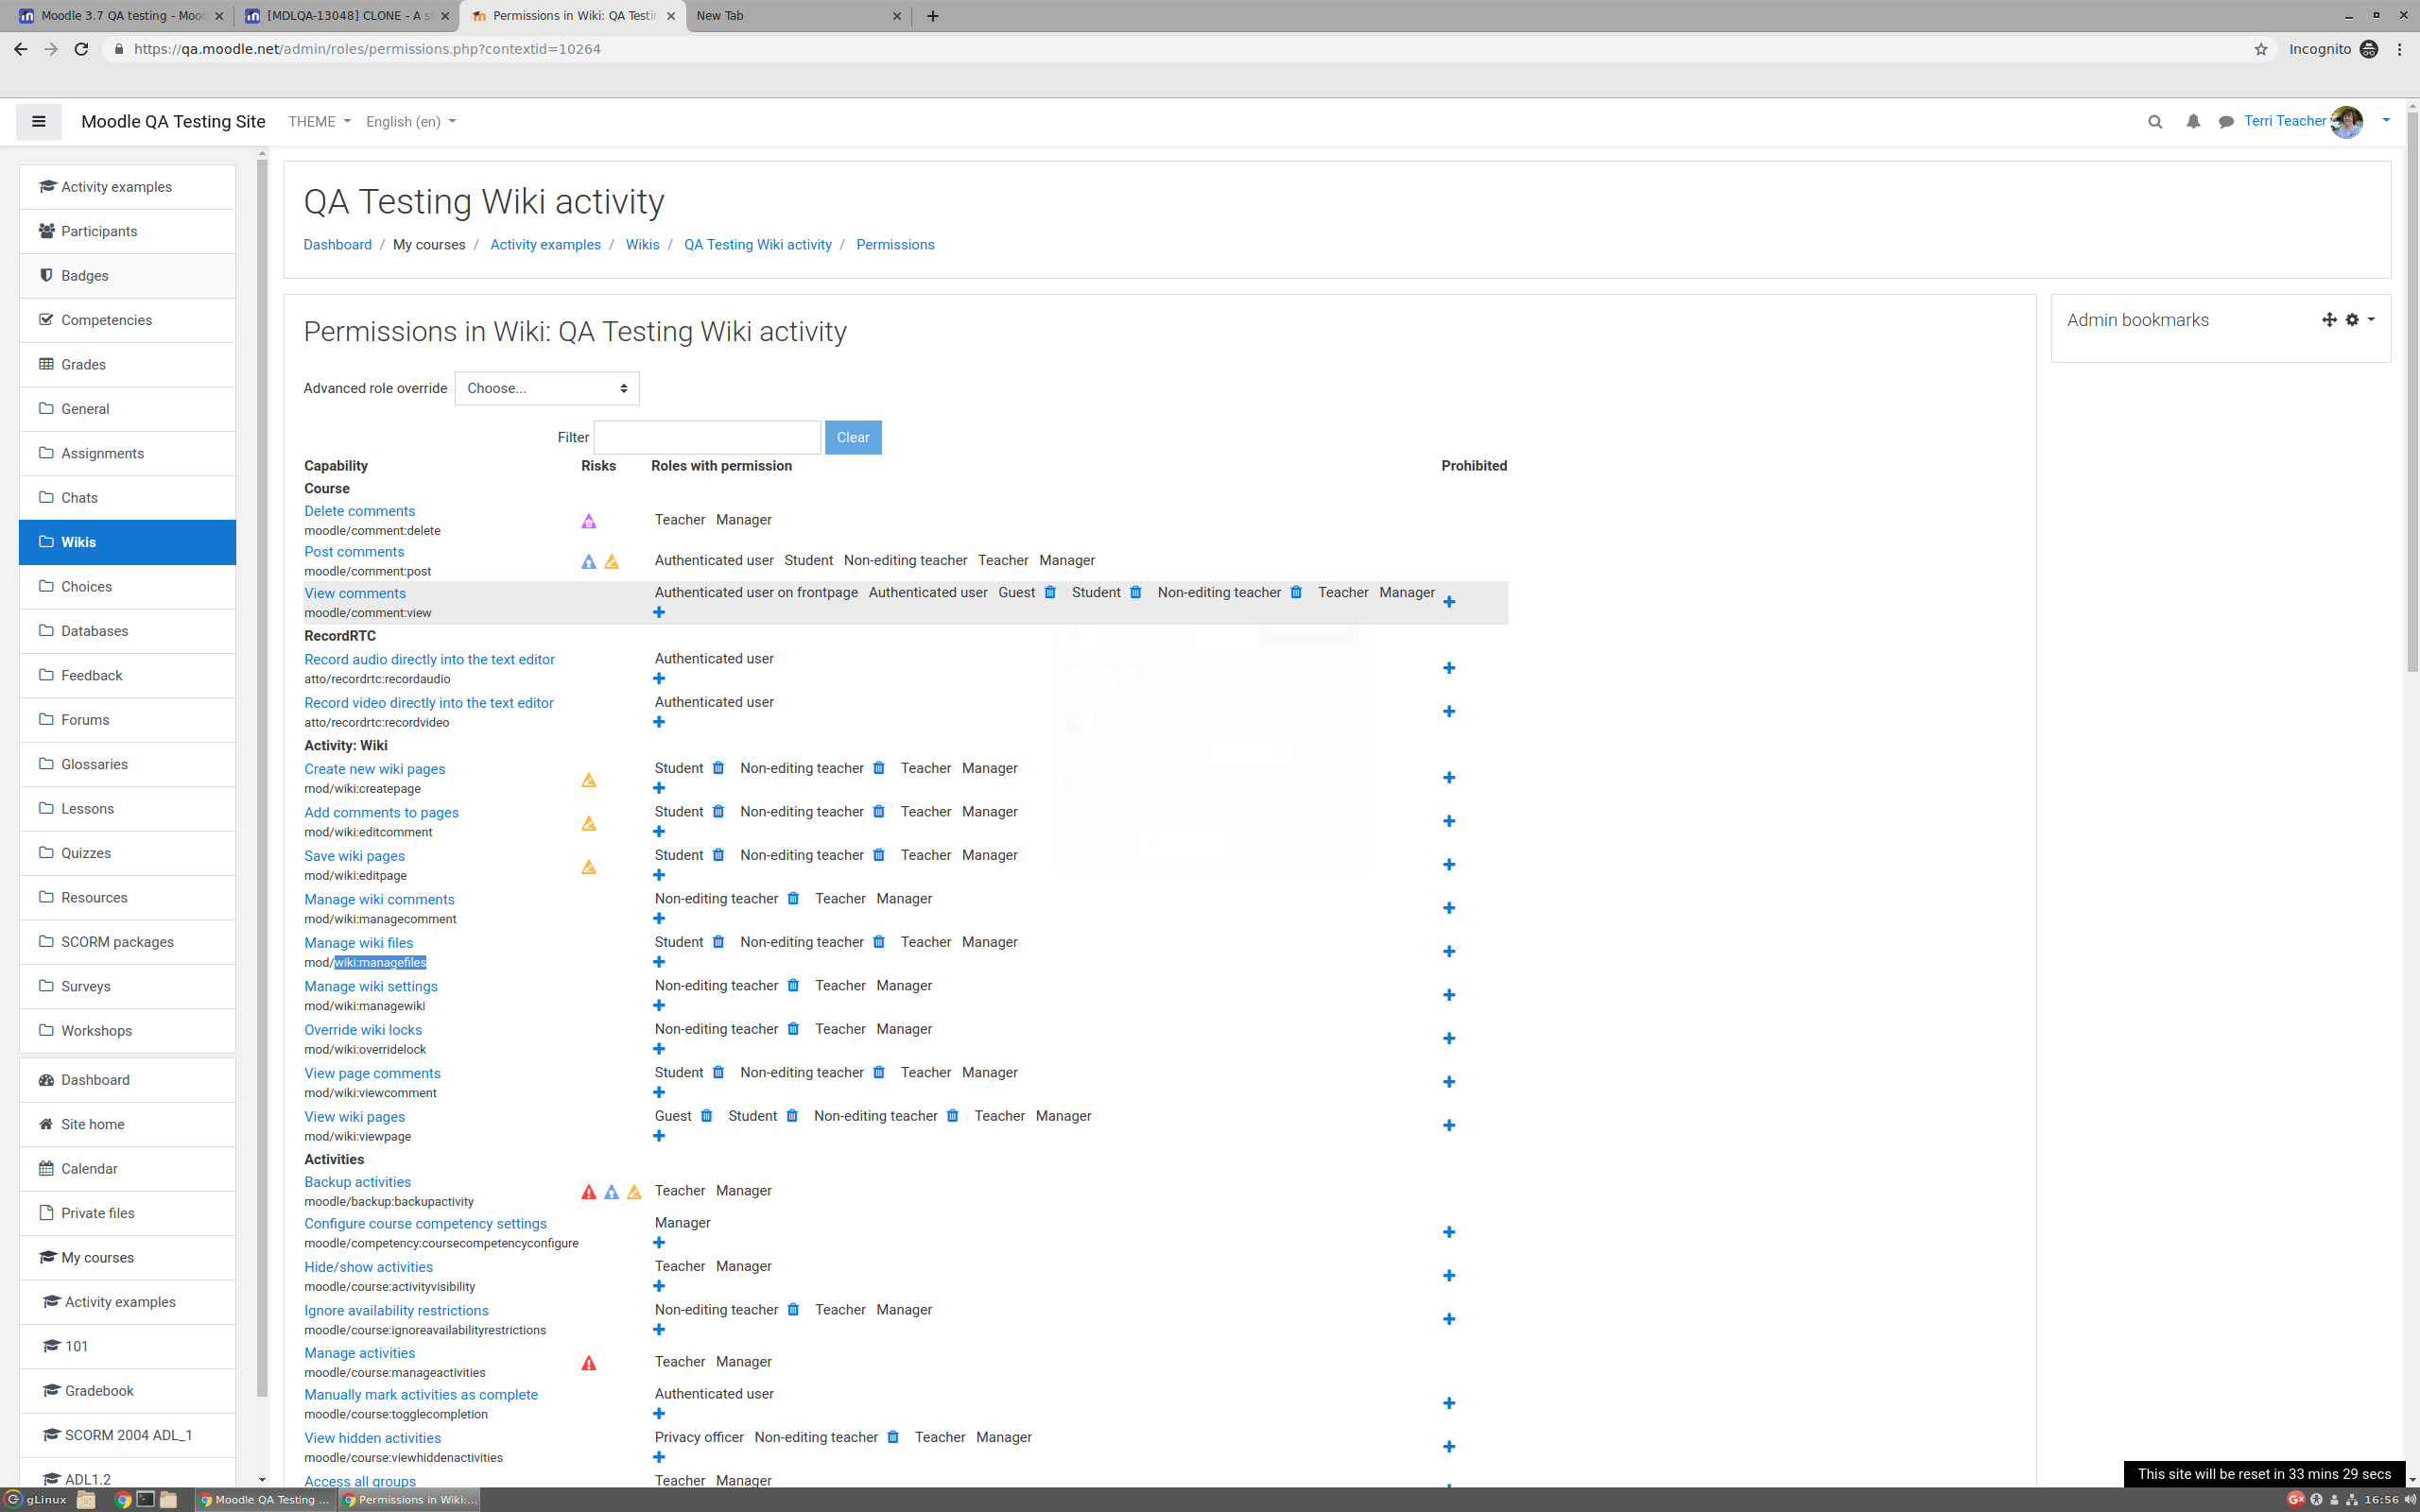The height and width of the screenshot is (1512, 2420).
Task: Open the terminal icon in taskbar
Action: (x=146, y=1499)
